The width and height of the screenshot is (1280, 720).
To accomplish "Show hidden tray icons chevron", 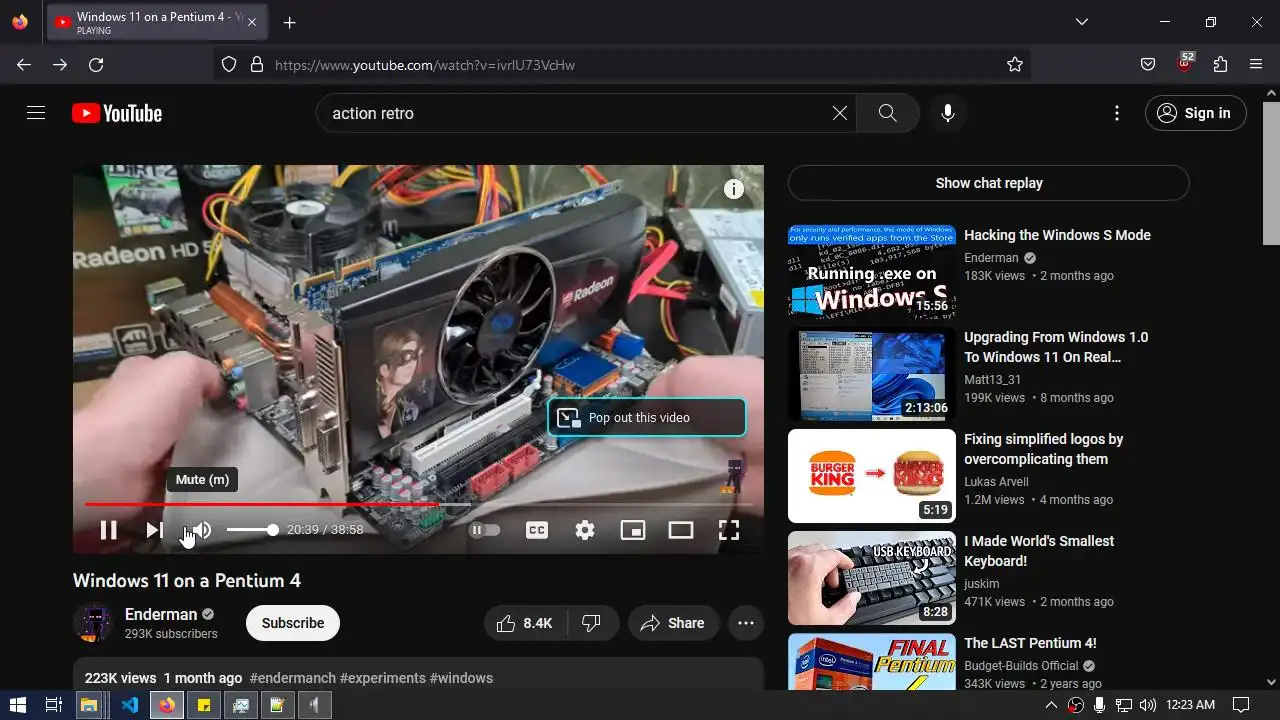I will pyautogui.click(x=1051, y=705).
